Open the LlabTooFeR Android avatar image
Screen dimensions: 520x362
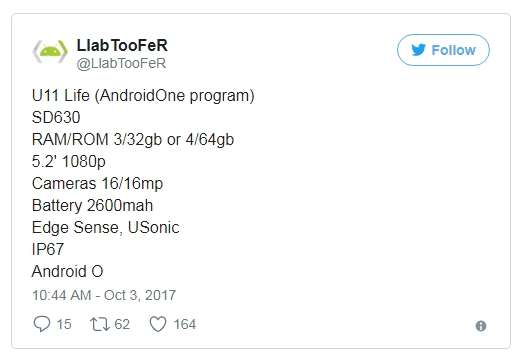50,52
